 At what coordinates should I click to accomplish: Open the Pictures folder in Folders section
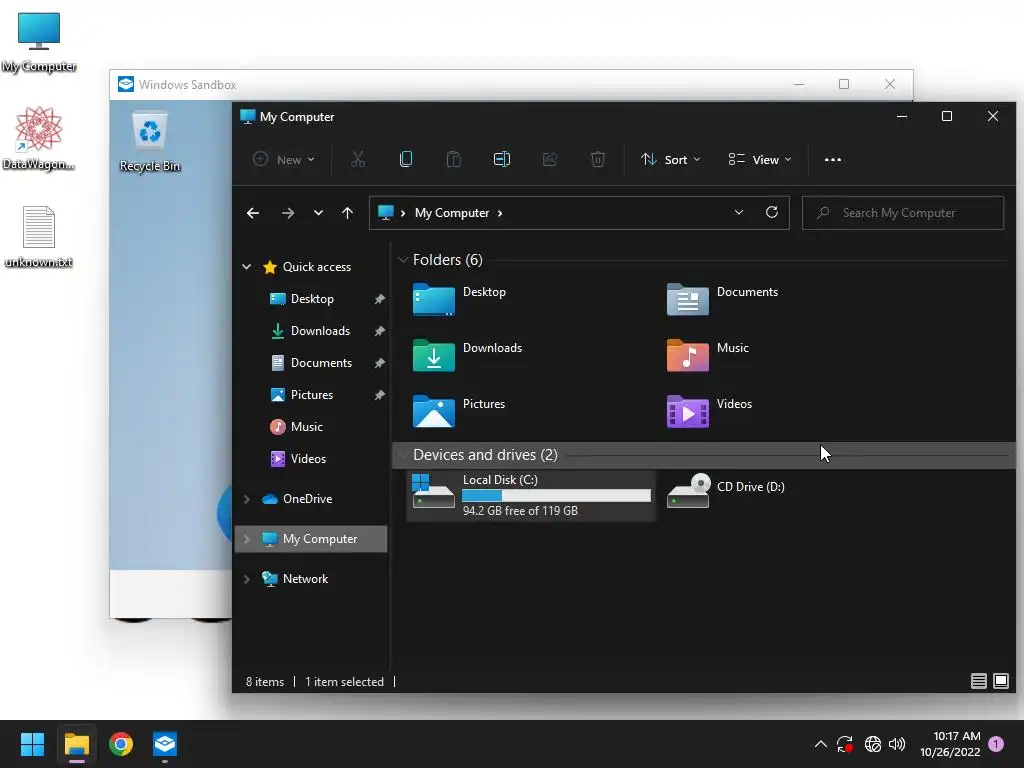(x=434, y=411)
